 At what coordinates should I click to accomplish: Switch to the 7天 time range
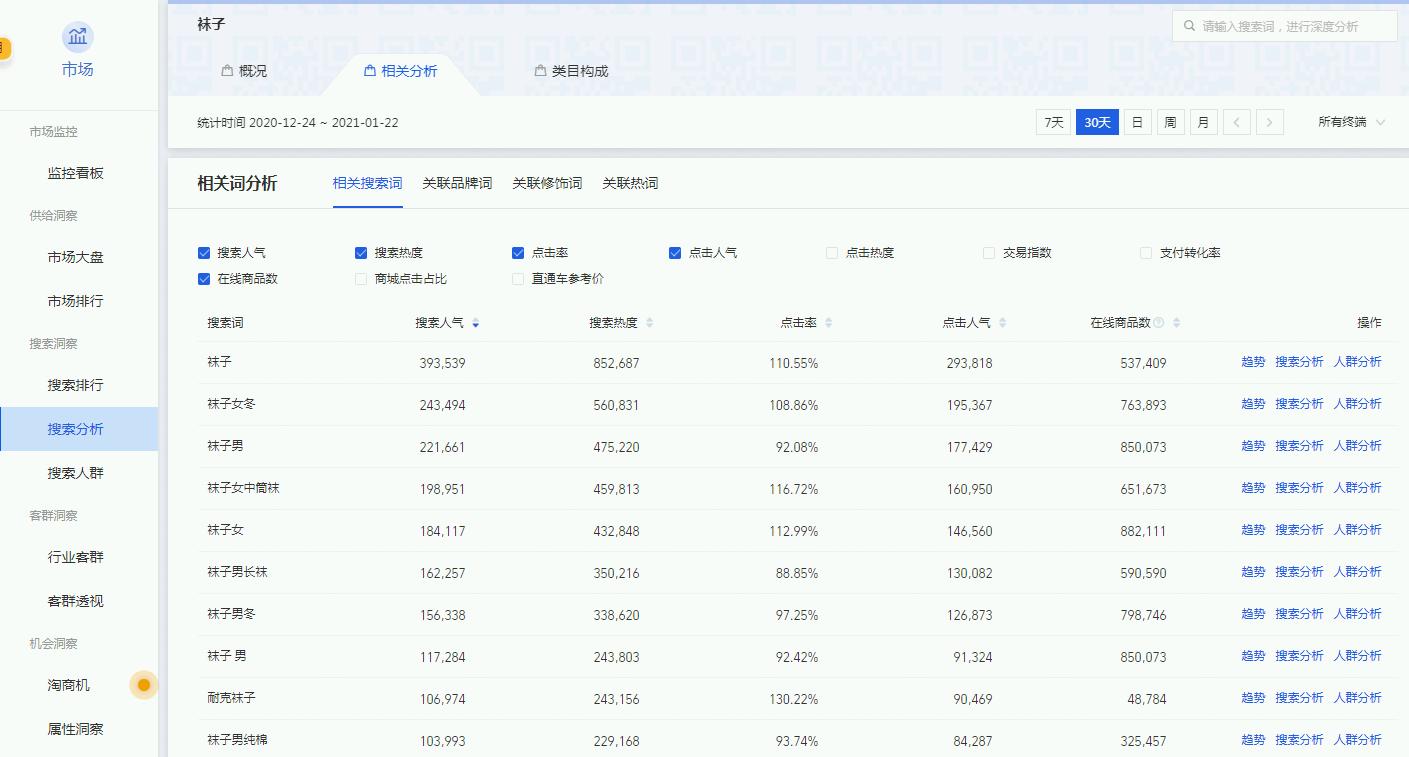click(1054, 121)
